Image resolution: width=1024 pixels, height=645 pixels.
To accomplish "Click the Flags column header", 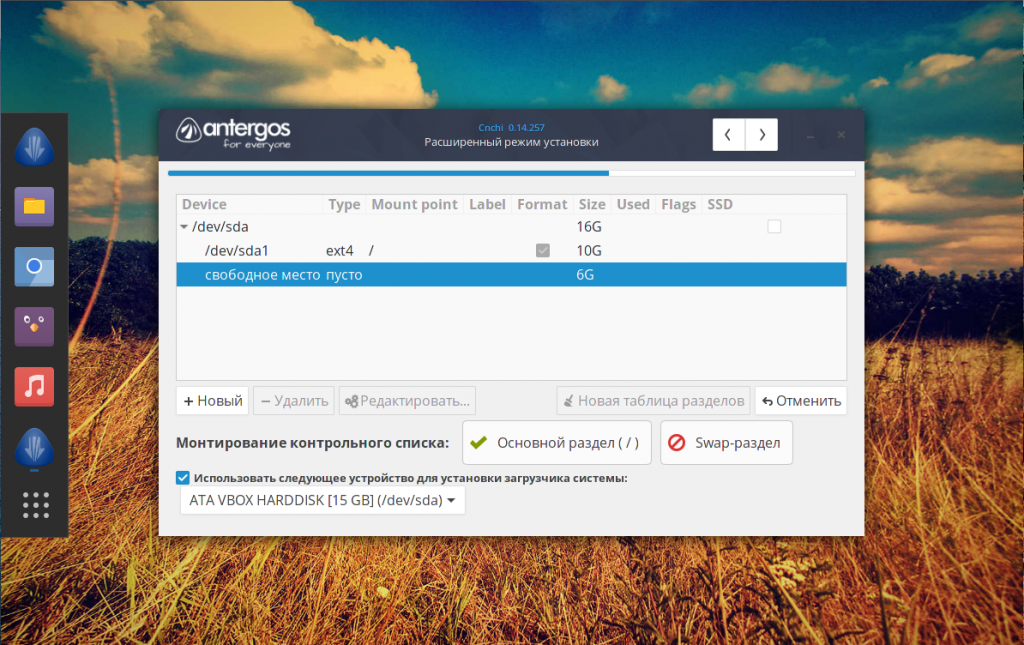I will click(678, 204).
